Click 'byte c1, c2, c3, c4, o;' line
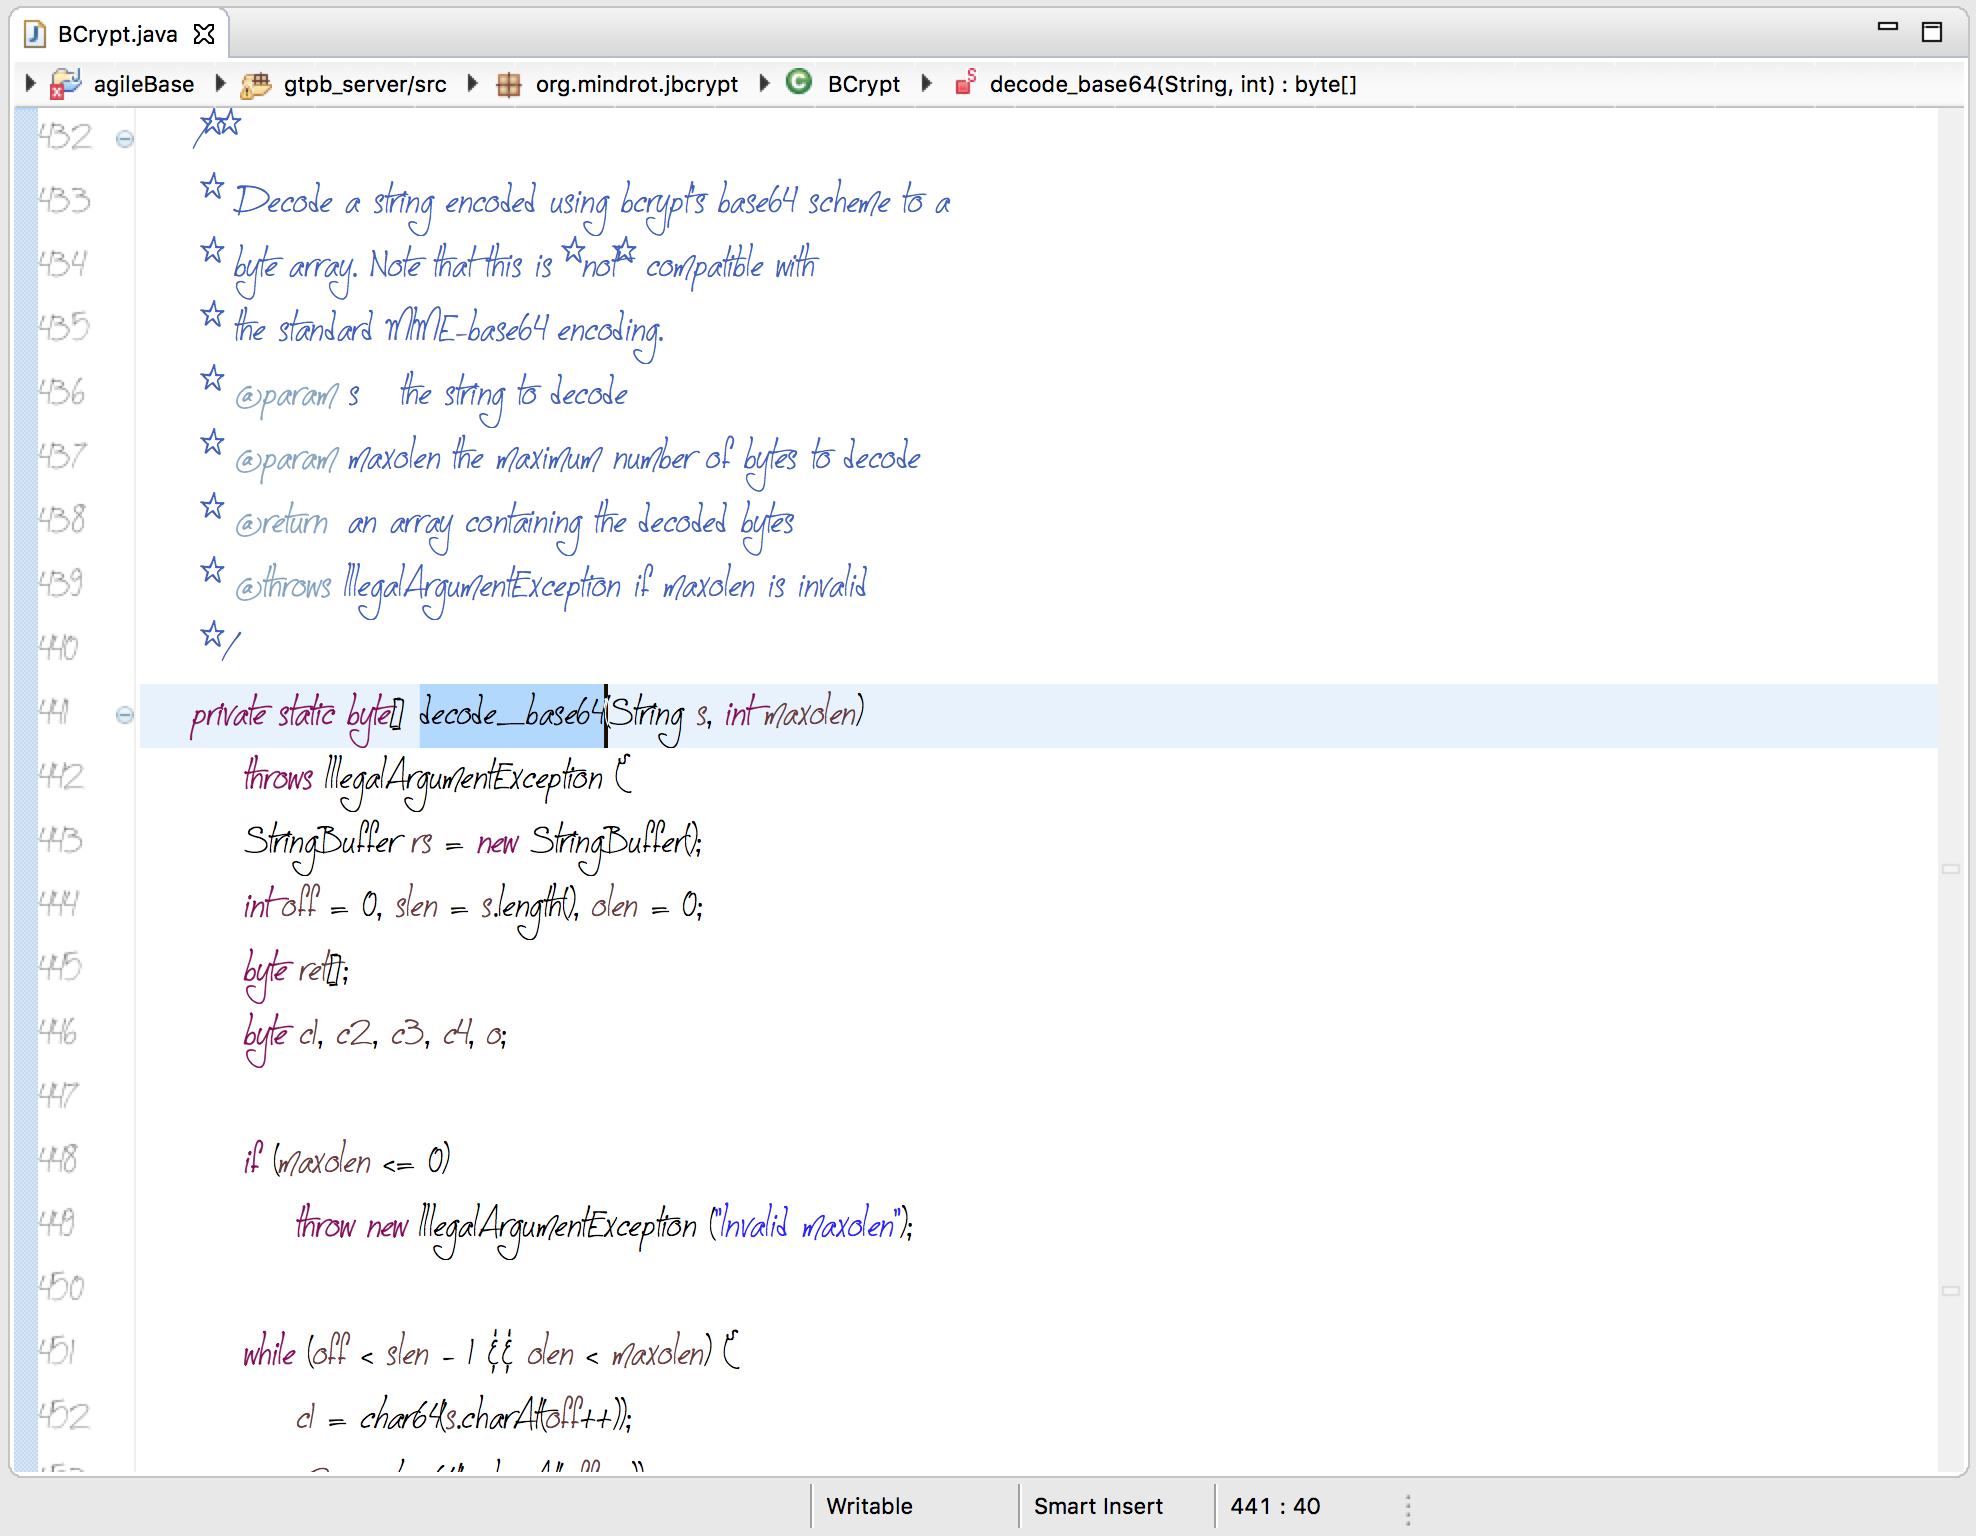 point(375,1035)
